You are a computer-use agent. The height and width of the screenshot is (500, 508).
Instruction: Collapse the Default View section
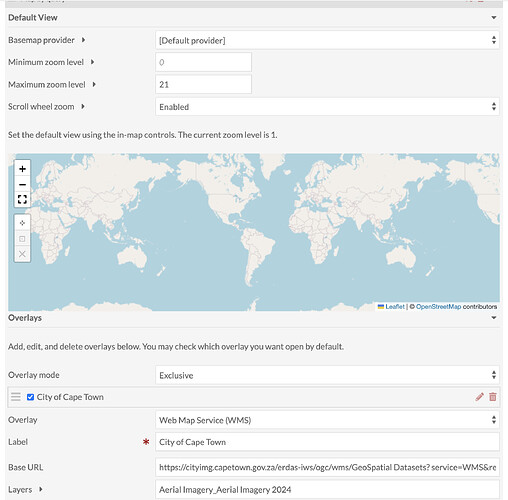click(494, 17)
